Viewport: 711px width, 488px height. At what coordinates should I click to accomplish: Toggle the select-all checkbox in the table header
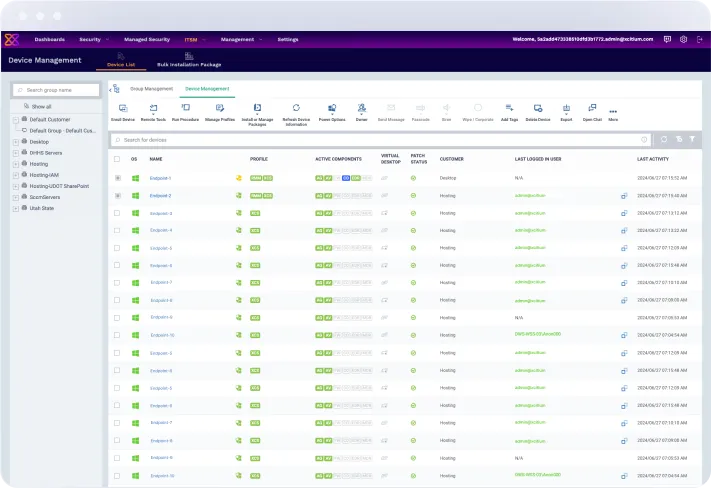tap(117, 159)
